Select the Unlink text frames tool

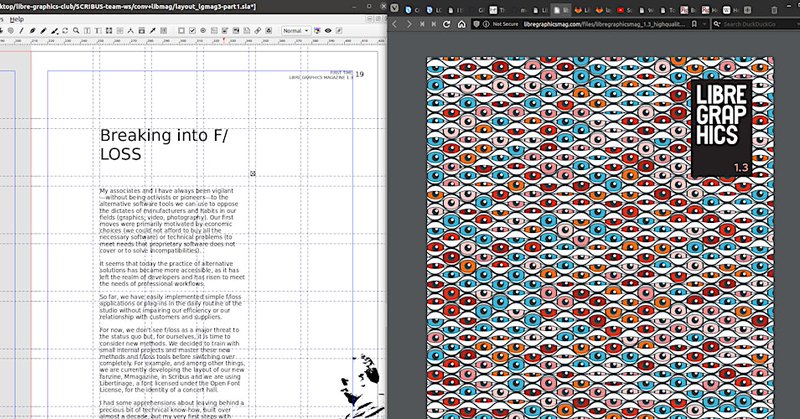pos(120,31)
